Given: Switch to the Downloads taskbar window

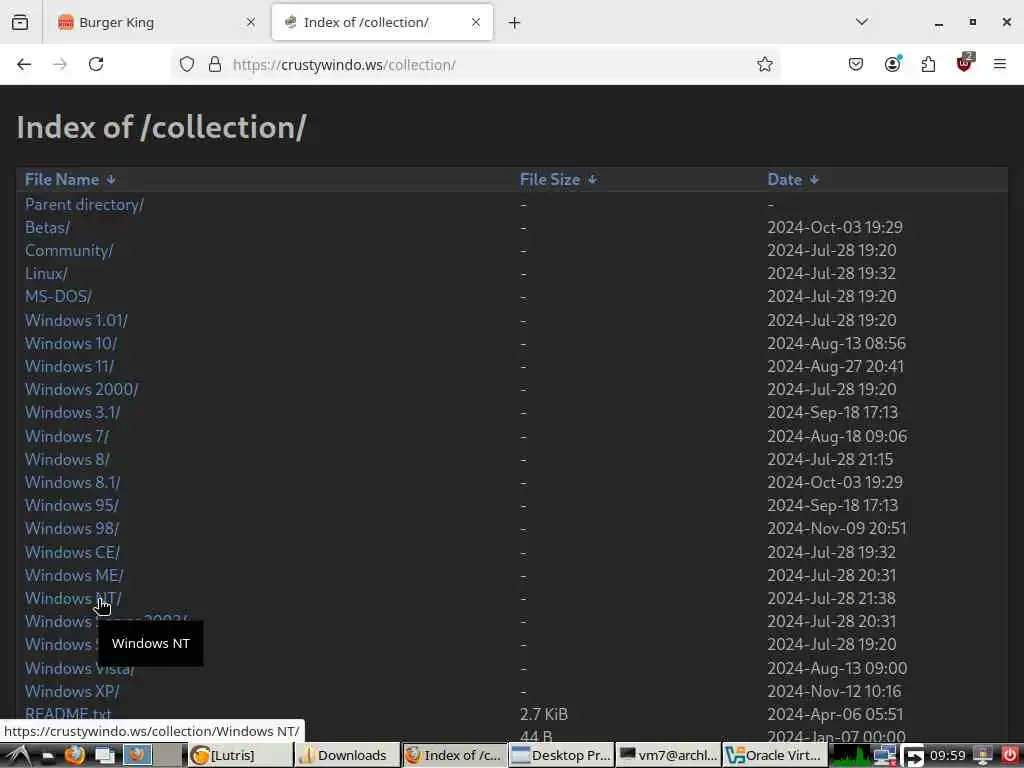Looking at the screenshot, I should click(x=347, y=756).
